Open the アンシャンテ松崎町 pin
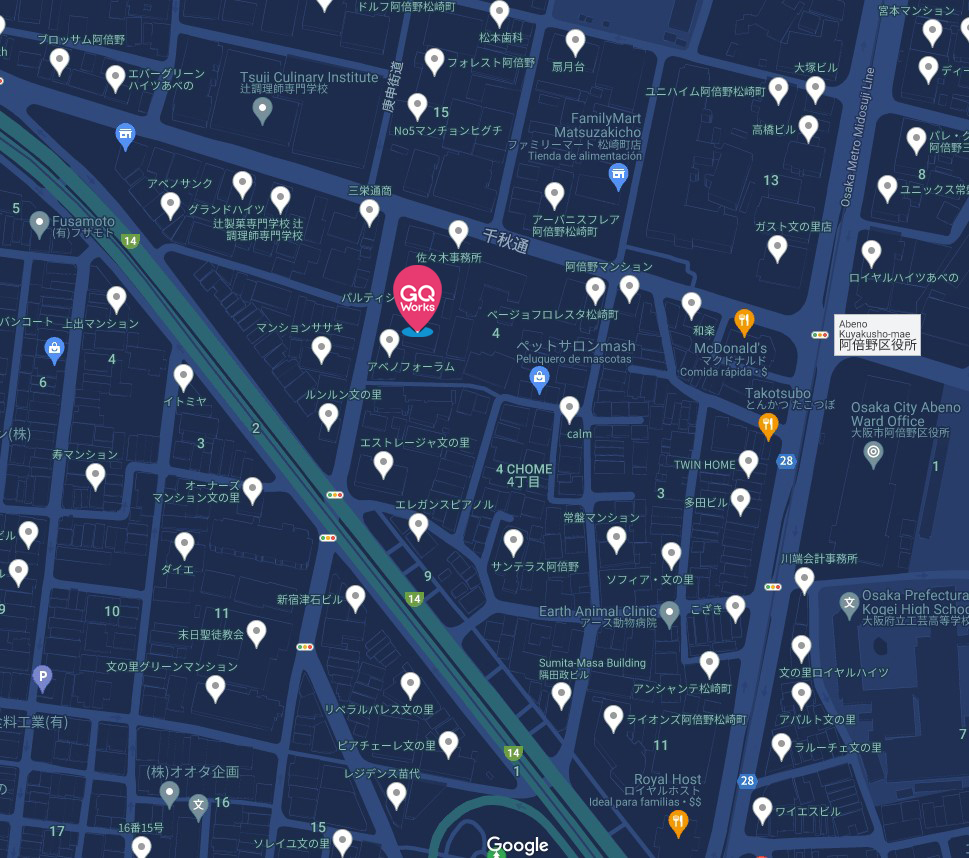Viewport: 969px width, 858px height. point(709,665)
